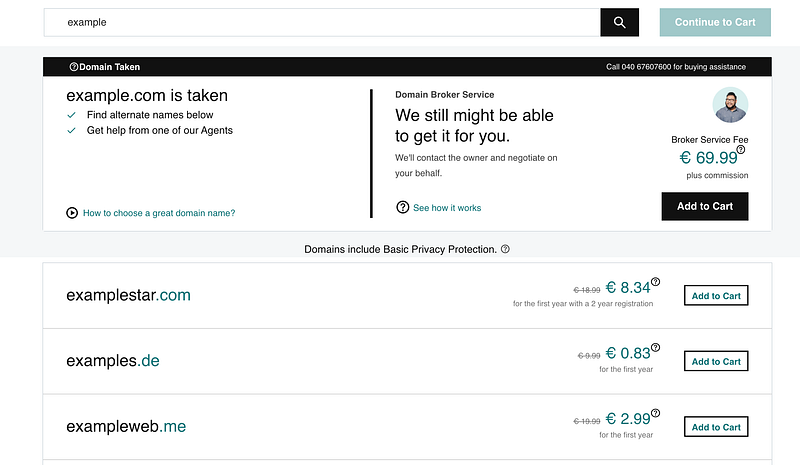The image size is (800, 465).
Task: Open the 'See how it works' link
Action: coord(447,208)
